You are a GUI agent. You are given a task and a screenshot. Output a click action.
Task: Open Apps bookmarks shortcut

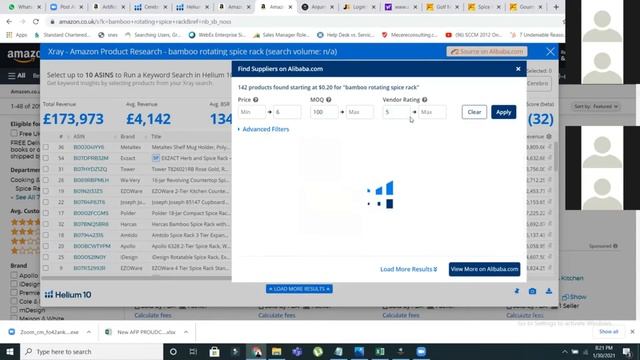pyautogui.click(x=16, y=35)
